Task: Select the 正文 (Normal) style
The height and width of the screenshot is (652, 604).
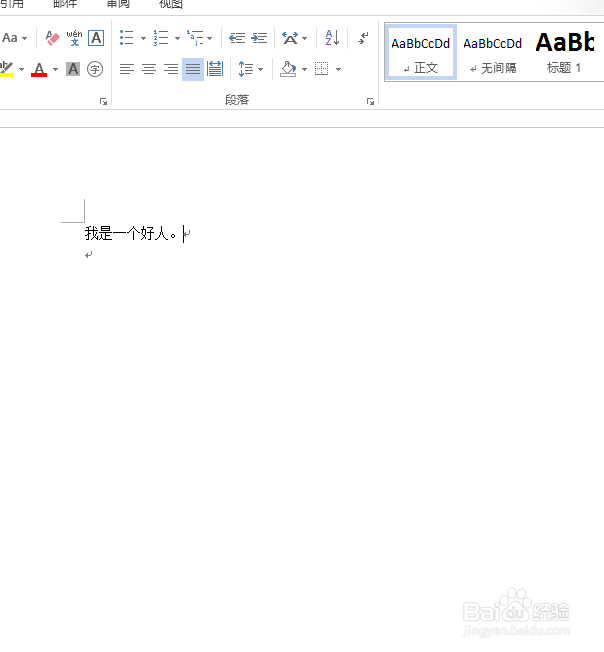Action: point(421,52)
